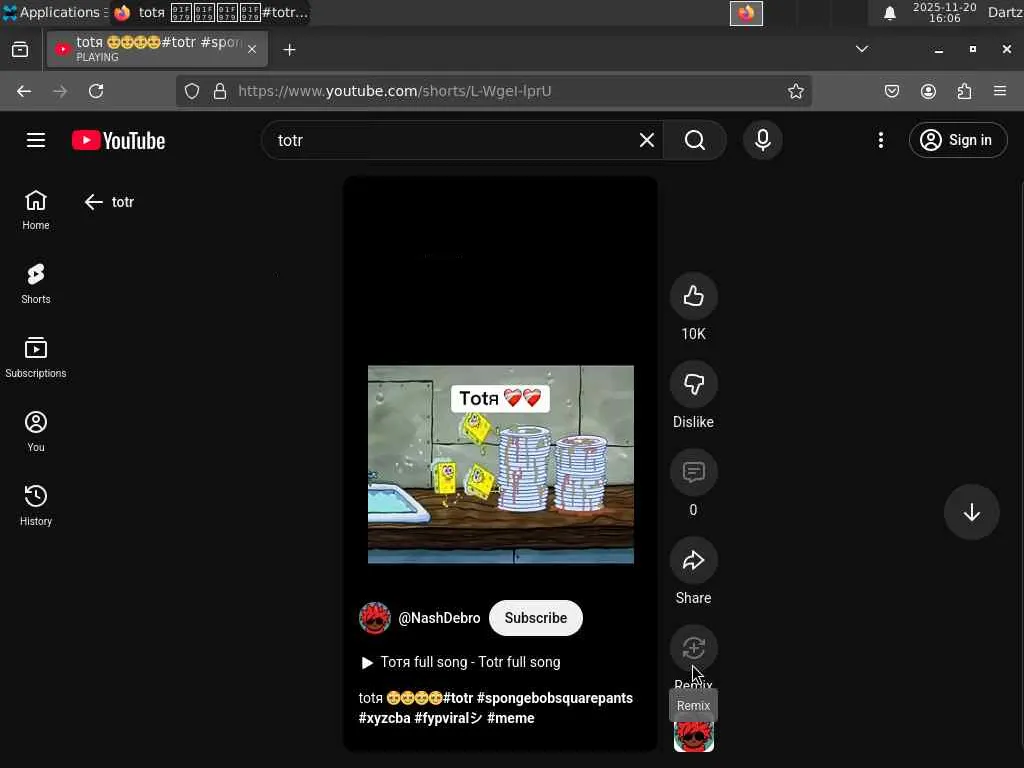The width and height of the screenshot is (1024, 768).
Task: Click the Dislike thumbs-down button
Action: (x=694, y=385)
